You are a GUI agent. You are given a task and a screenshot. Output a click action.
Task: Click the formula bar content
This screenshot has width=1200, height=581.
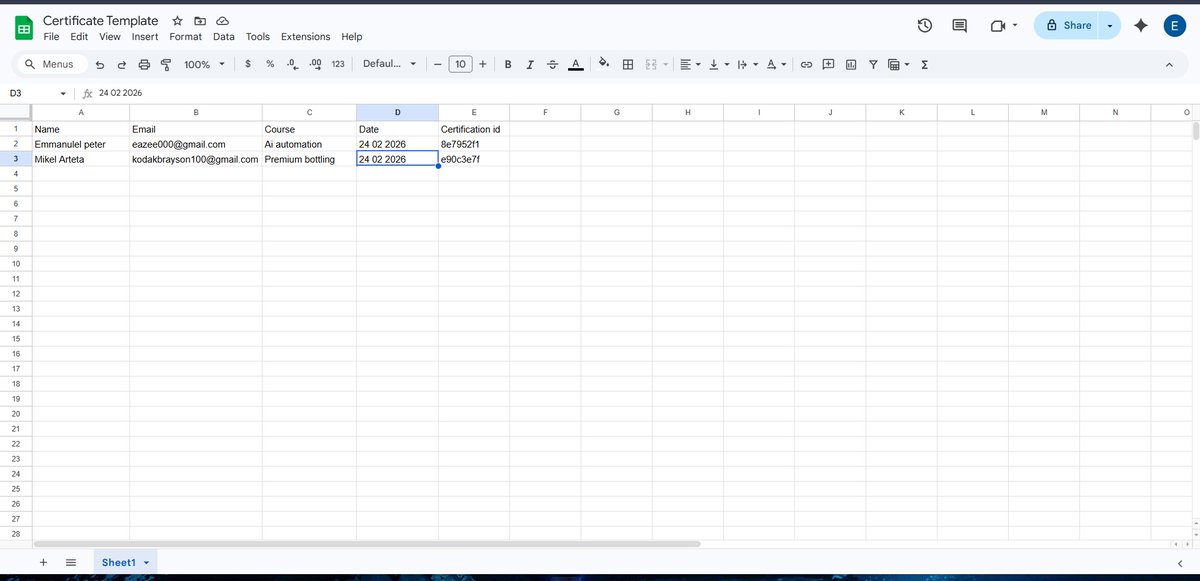[x=121, y=93]
